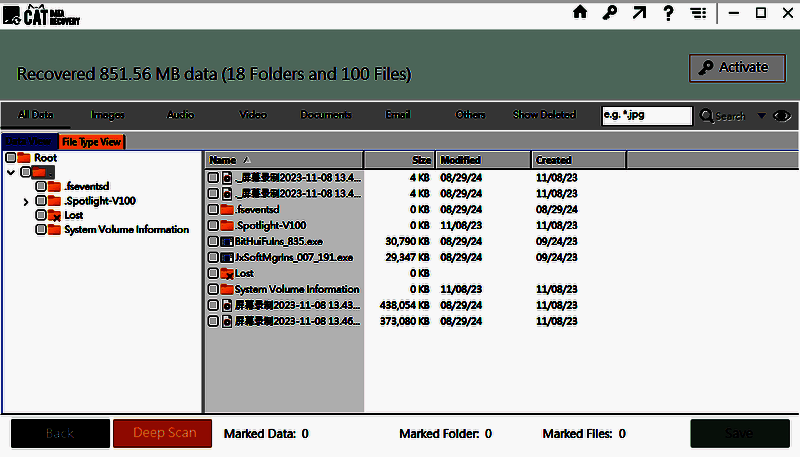
Task: Start a Deep Scan
Action: tap(165, 433)
